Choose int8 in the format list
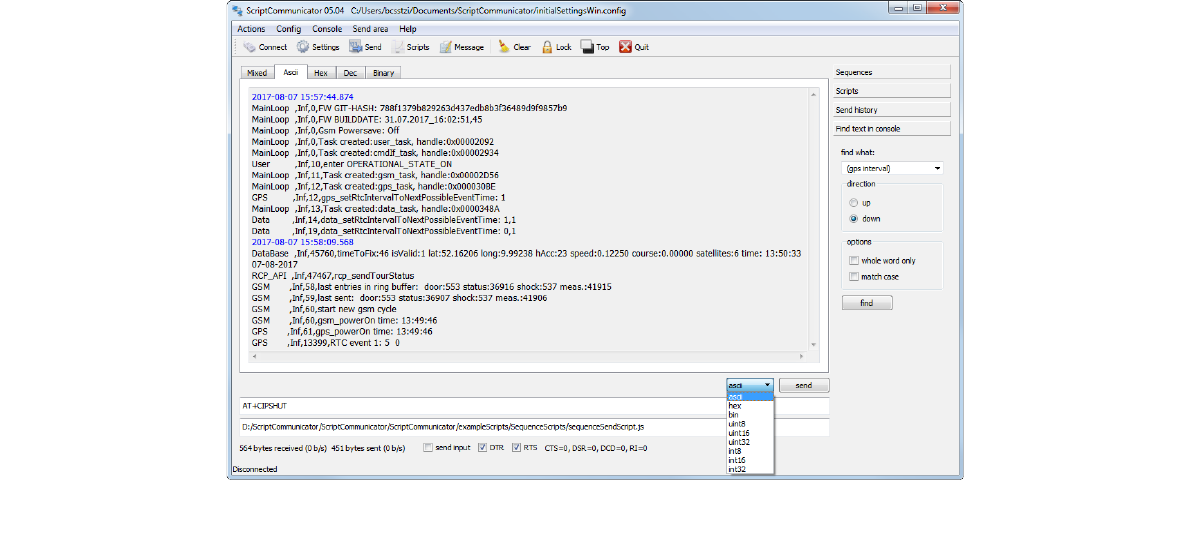The image size is (1190, 560). (x=750, y=451)
